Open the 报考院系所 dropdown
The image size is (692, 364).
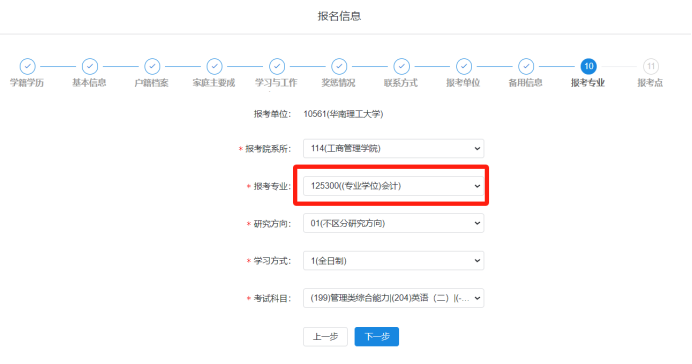[393, 149]
